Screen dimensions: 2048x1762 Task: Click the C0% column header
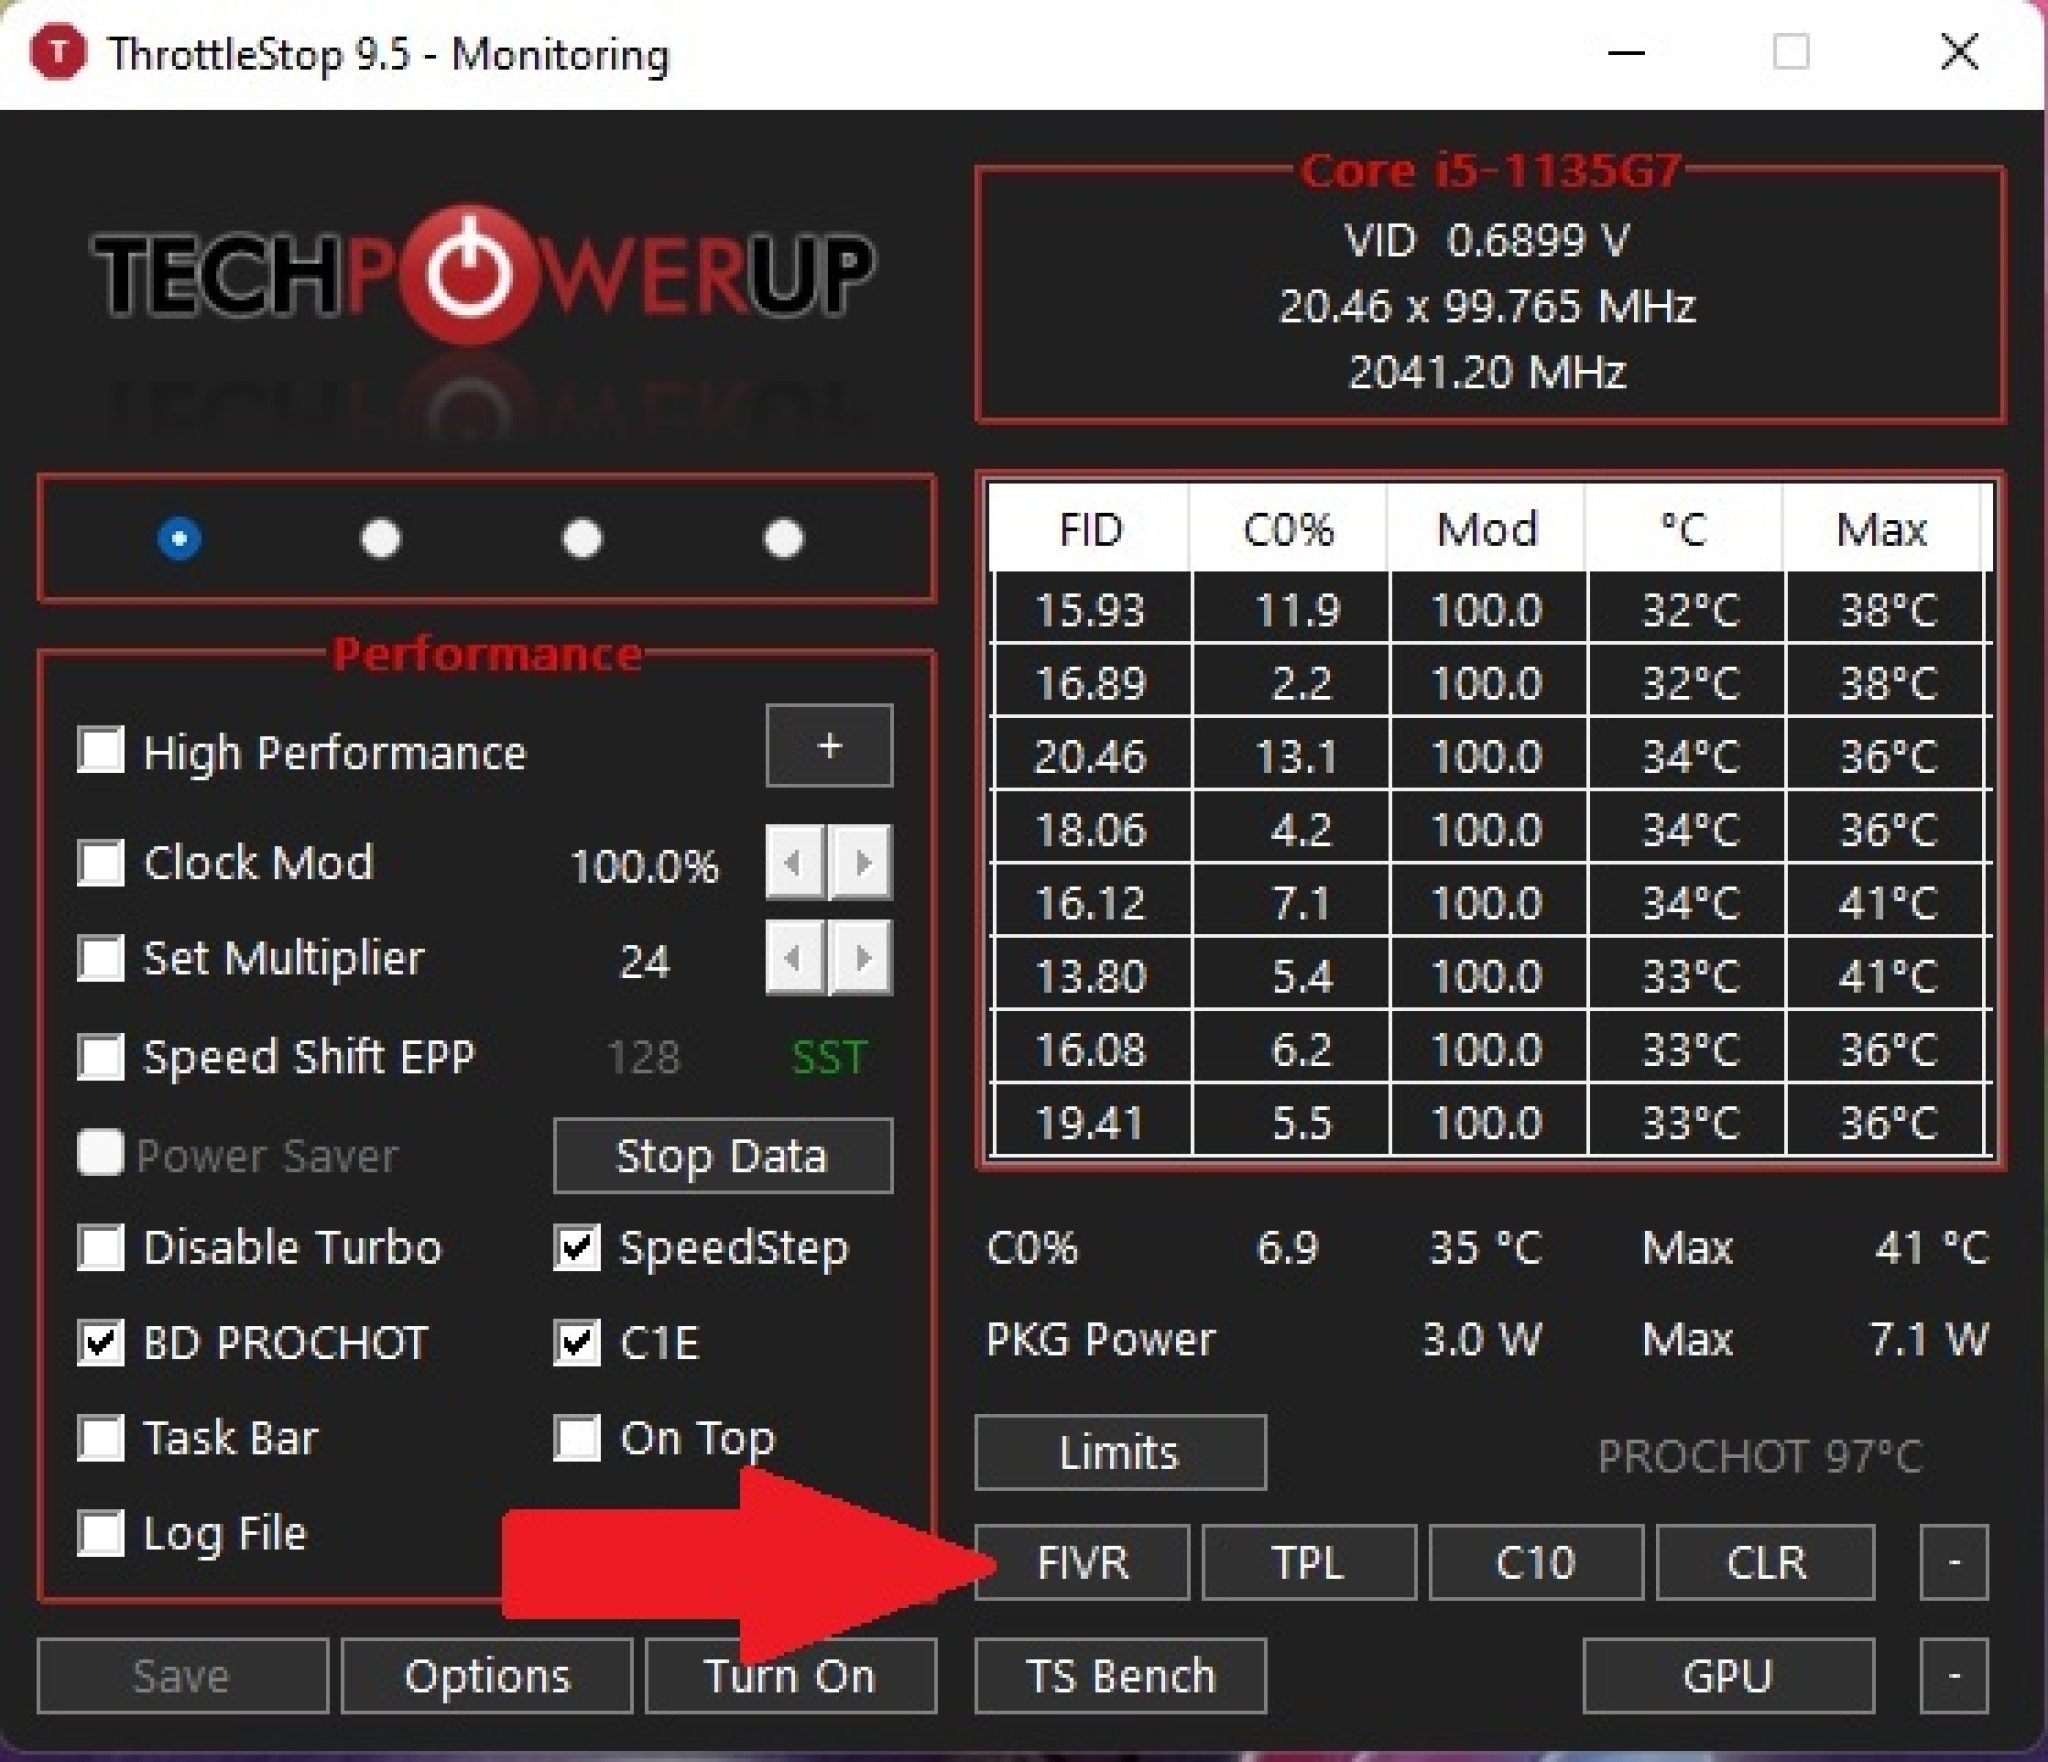1288,529
